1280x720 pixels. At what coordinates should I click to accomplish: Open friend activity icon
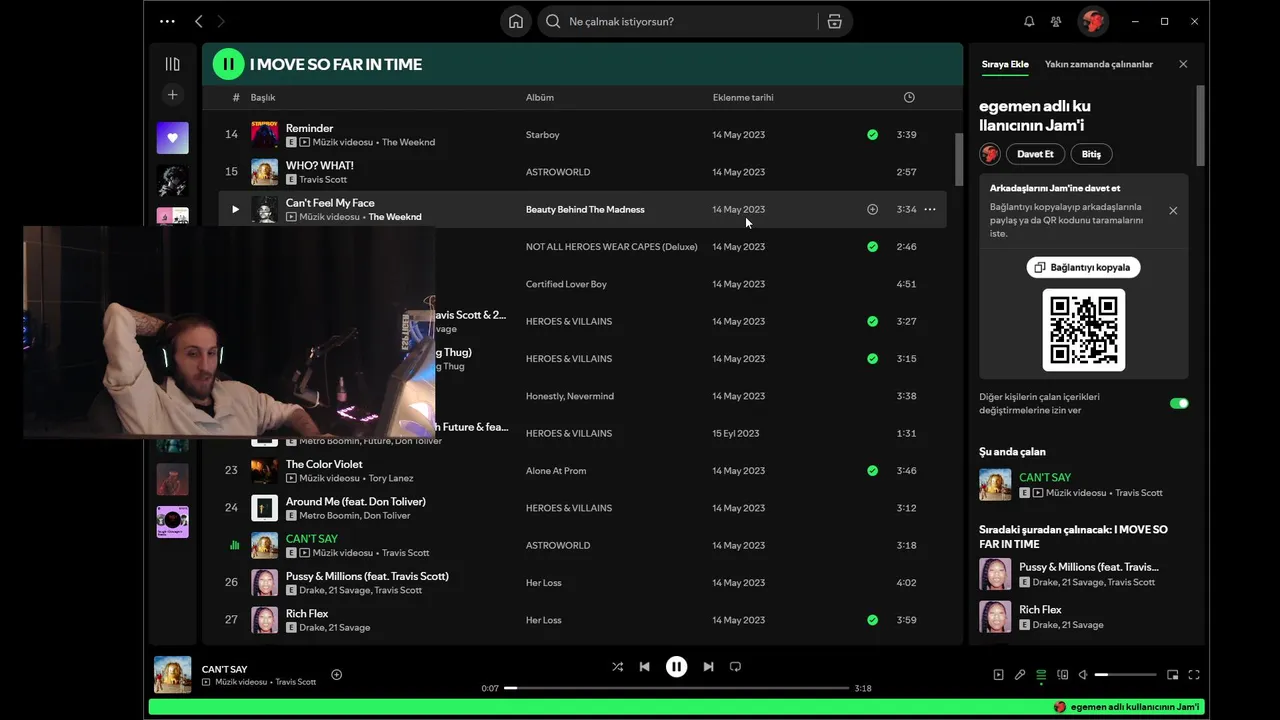click(1056, 21)
